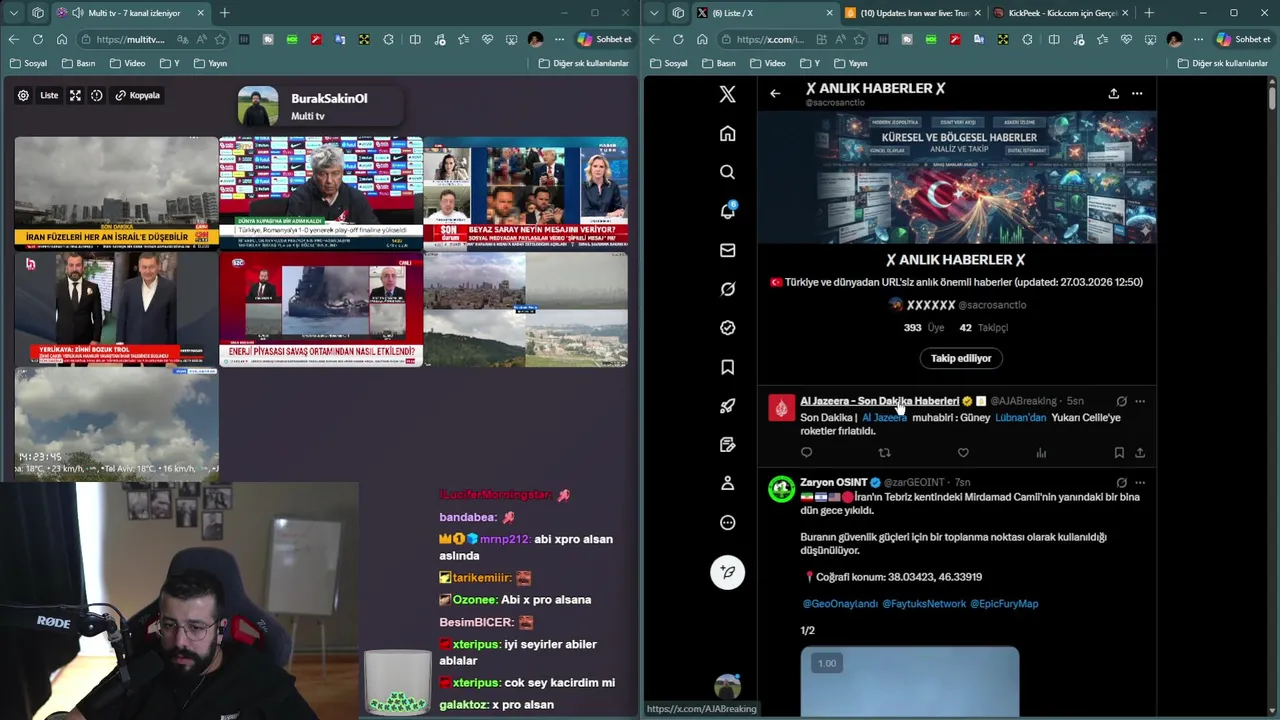Open X Home from the sidebar
The width and height of the screenshot is (1280, 720).
click(x=727, y=134)
